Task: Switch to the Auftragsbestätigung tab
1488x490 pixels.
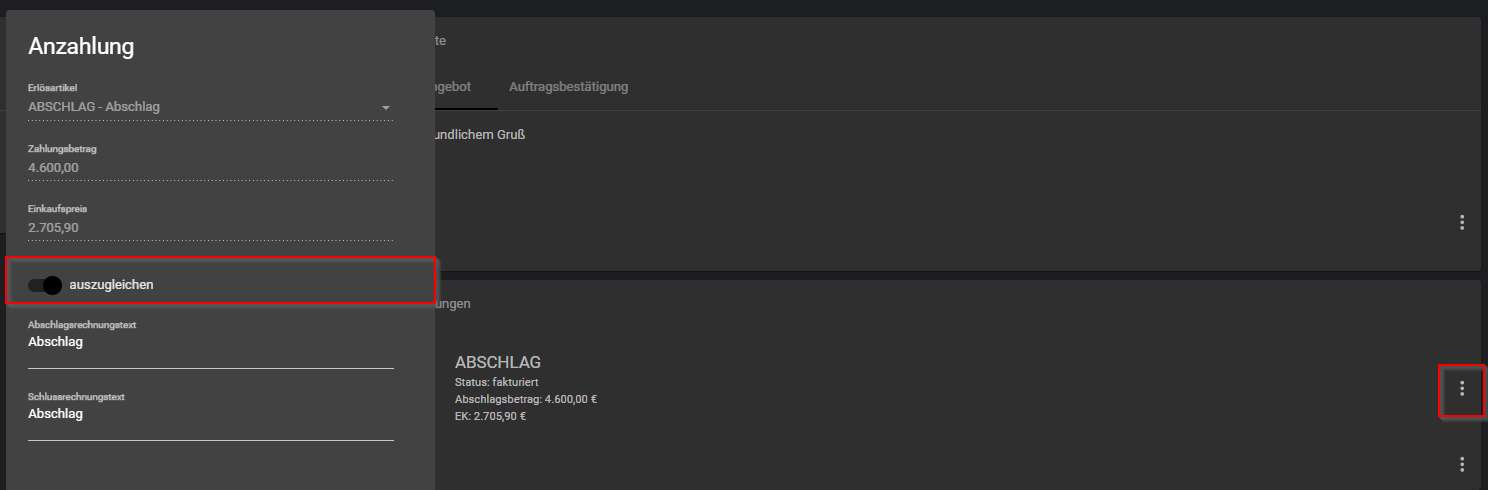Action: (569, 87)
